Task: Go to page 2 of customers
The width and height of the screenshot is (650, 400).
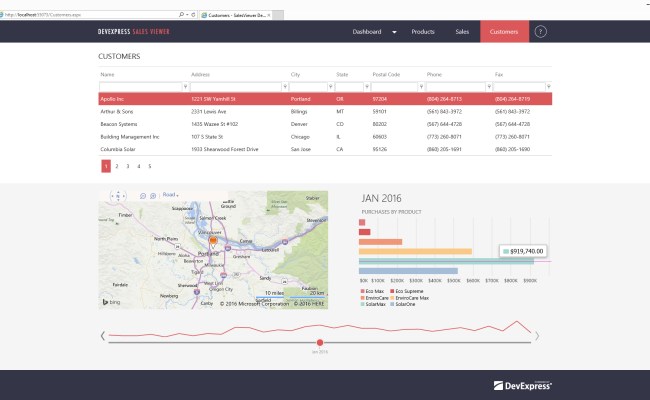Action: click(x=117, y=166)
